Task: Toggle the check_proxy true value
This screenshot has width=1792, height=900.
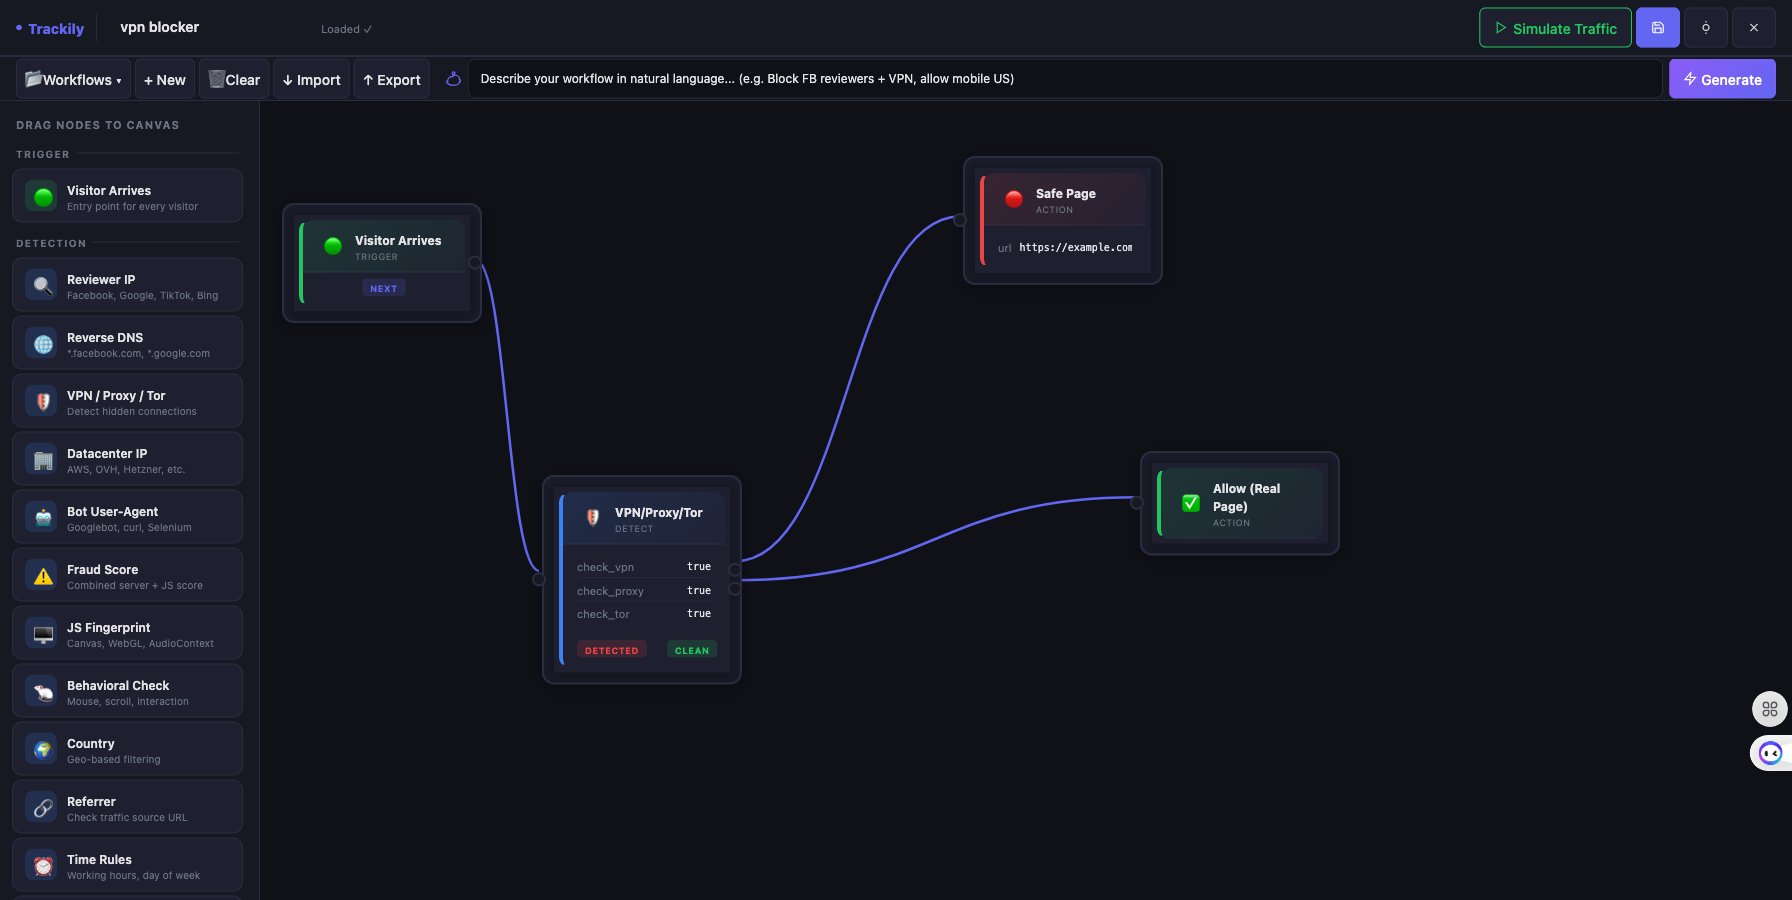Action: [x=699, y=591]
